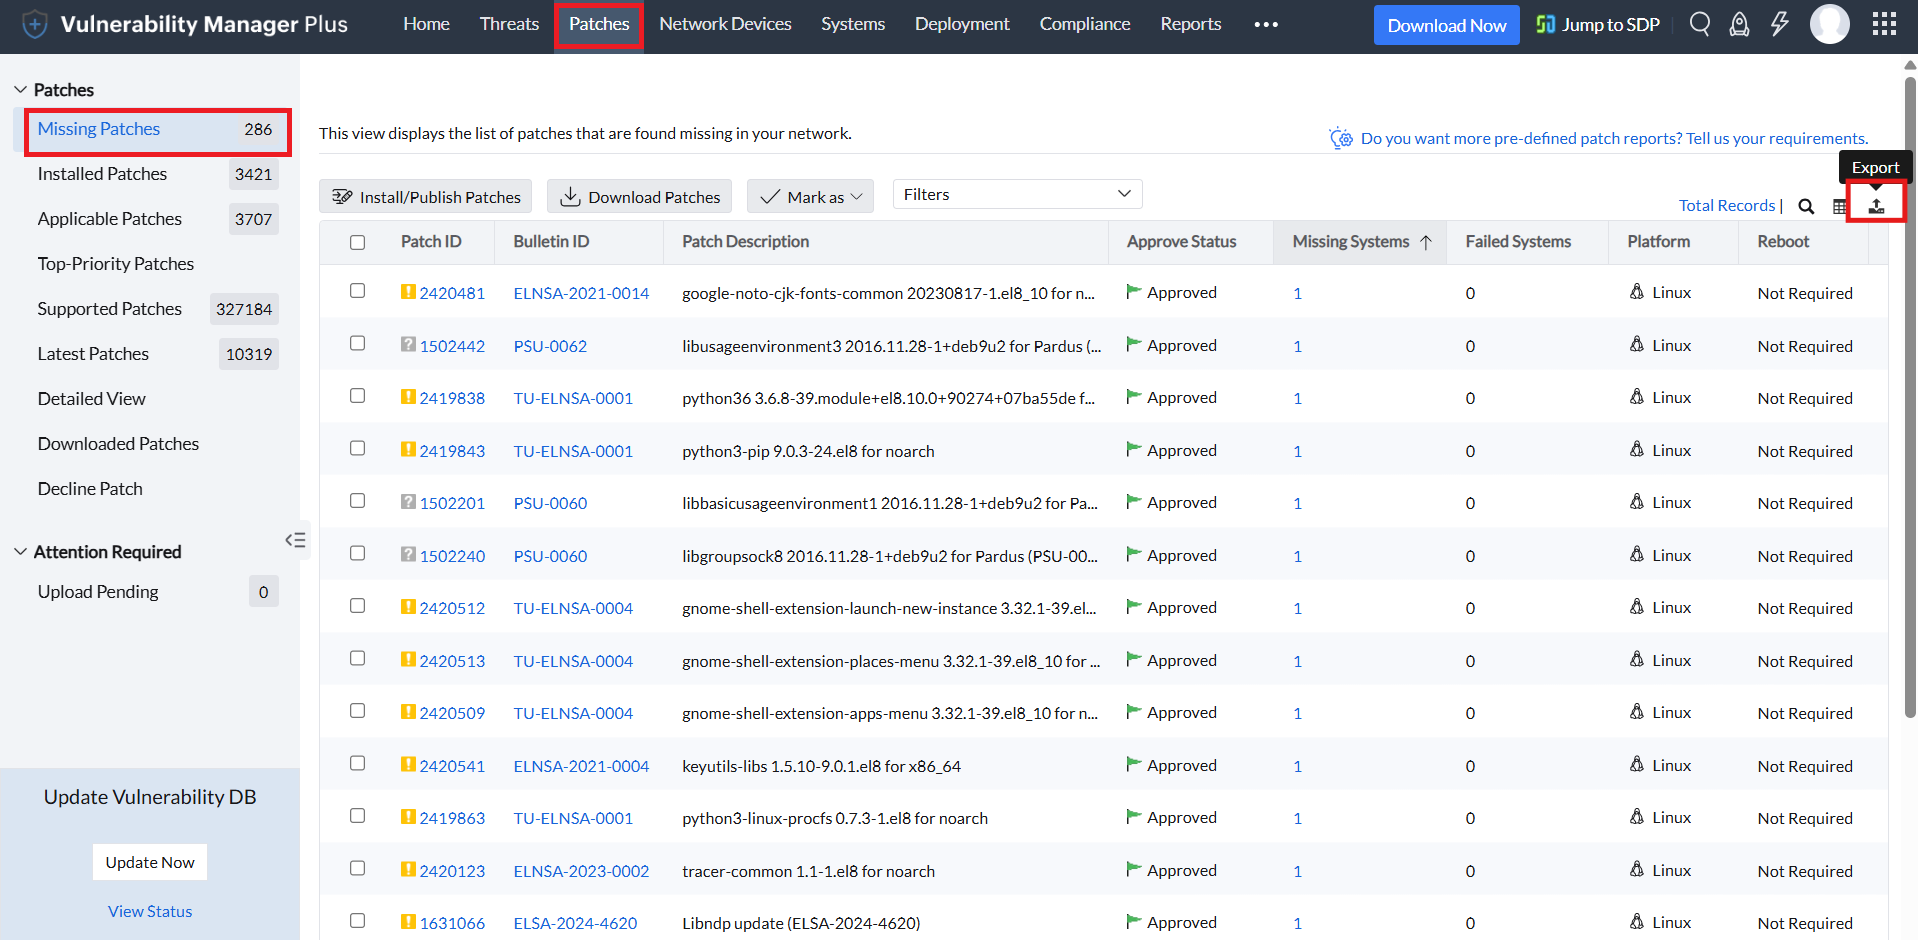
Task: Open patch ID 2420509 details
Action: click(x=452, y=713)
